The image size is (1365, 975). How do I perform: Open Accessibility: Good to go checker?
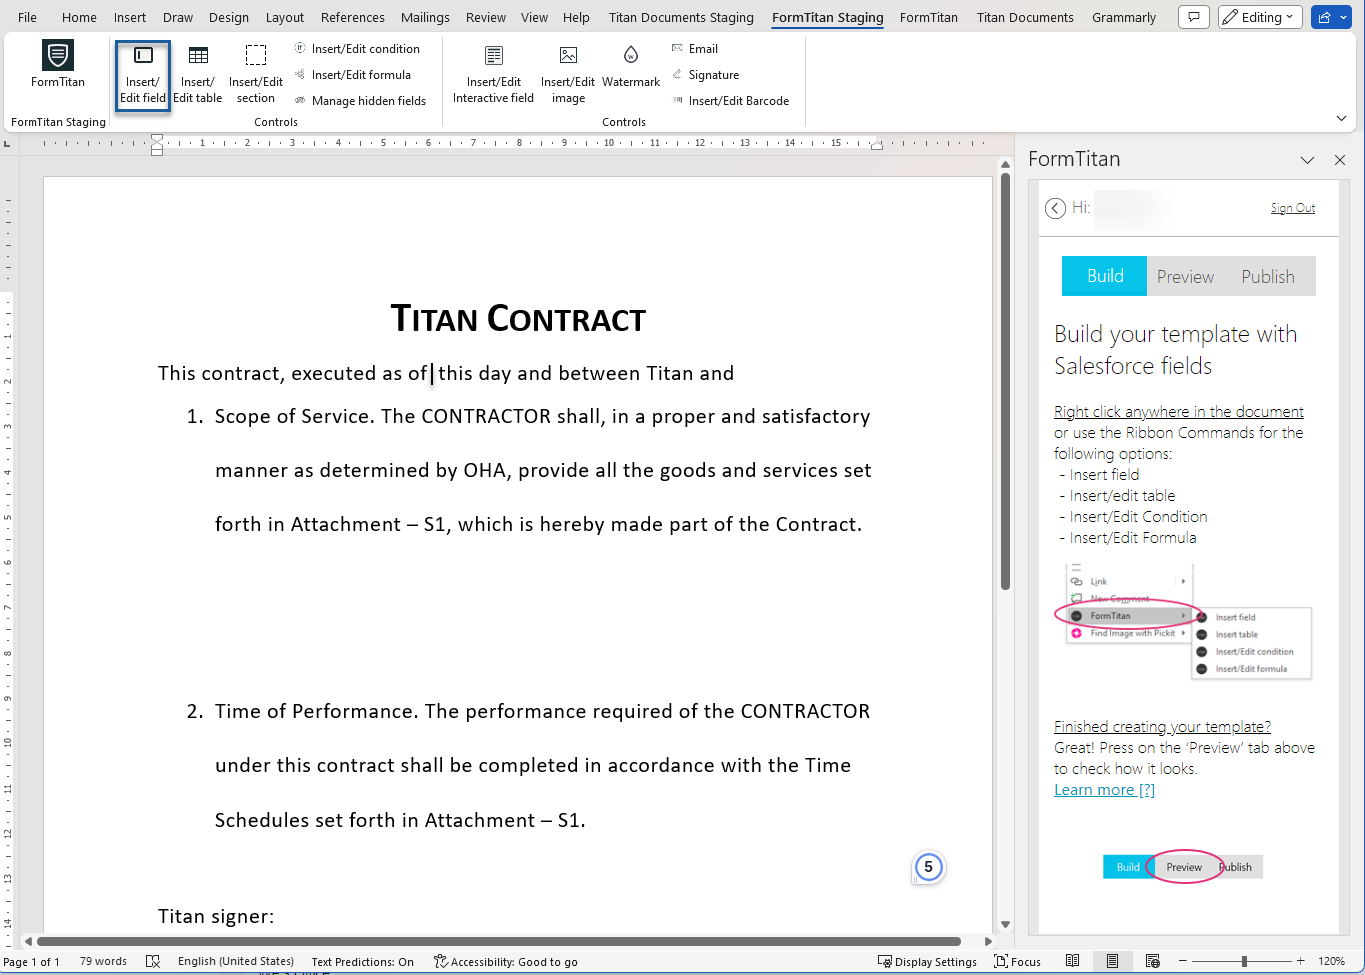click(x=506, y=962)
